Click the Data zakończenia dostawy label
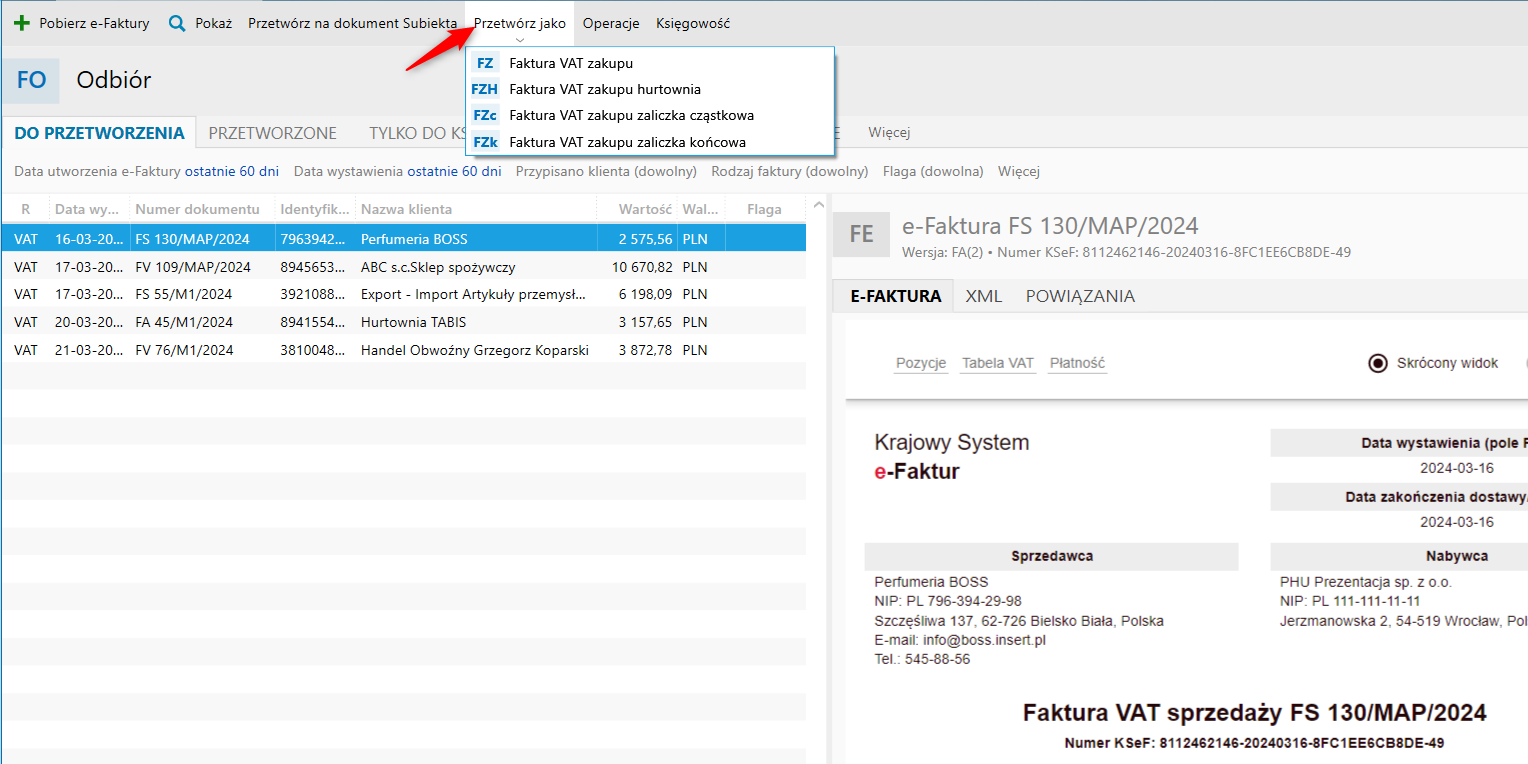The image size is (1528, 764). coord(1436,497)
